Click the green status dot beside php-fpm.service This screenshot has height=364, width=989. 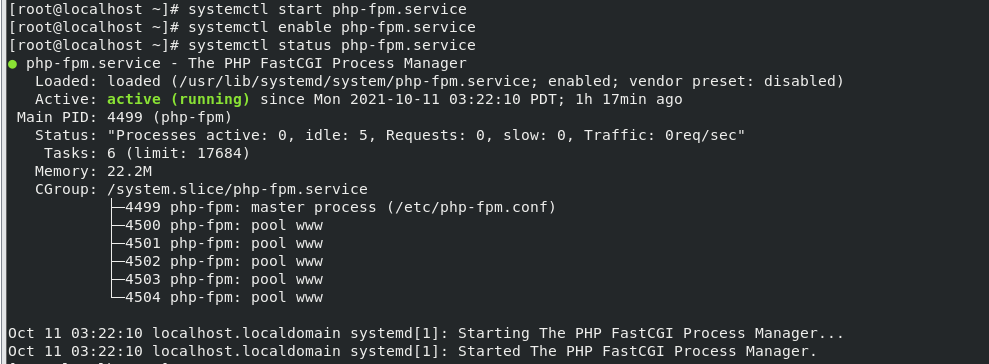13,64
